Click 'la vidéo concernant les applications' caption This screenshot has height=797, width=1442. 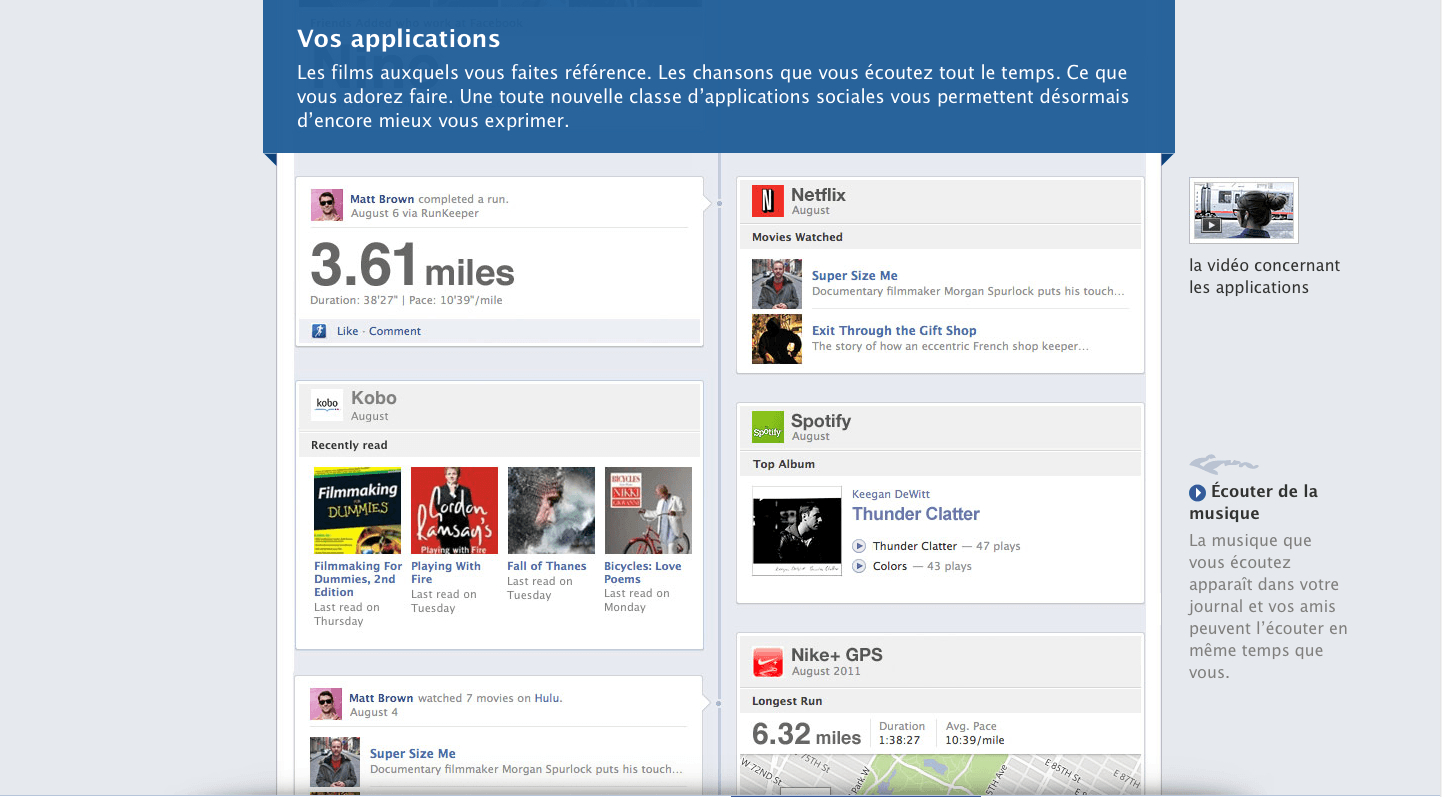pyautogui.click(x=1265, y=276)
